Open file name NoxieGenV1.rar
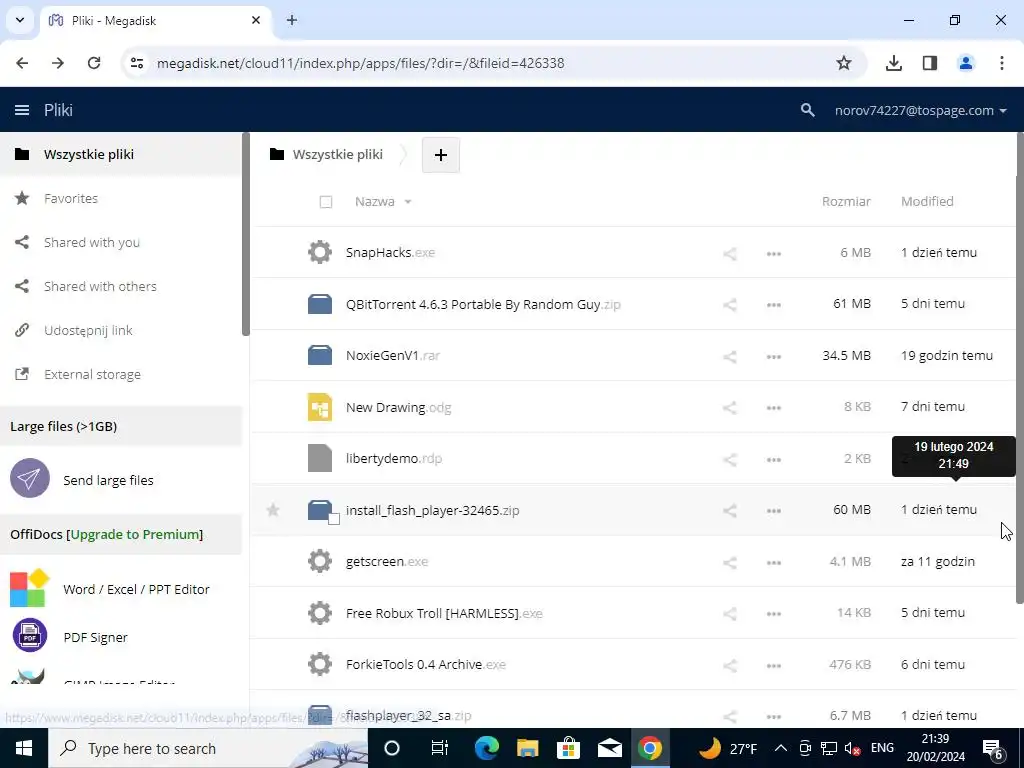Screen dimensions: 1024x768 [x=392, y=355]
